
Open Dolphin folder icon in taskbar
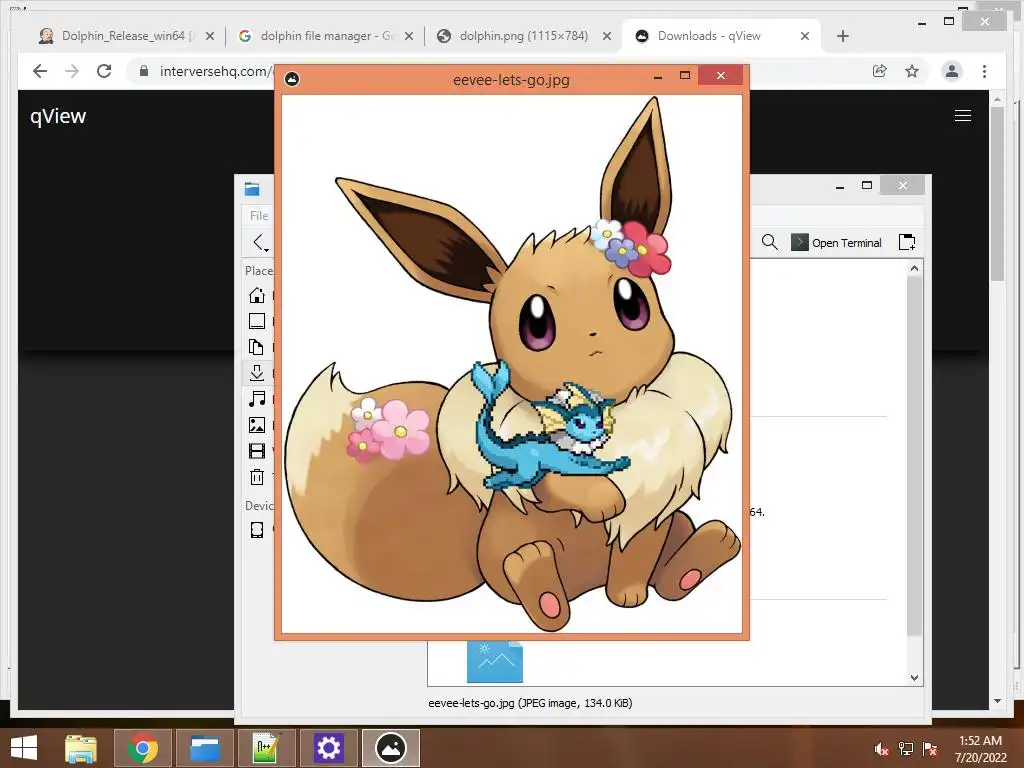204,748
